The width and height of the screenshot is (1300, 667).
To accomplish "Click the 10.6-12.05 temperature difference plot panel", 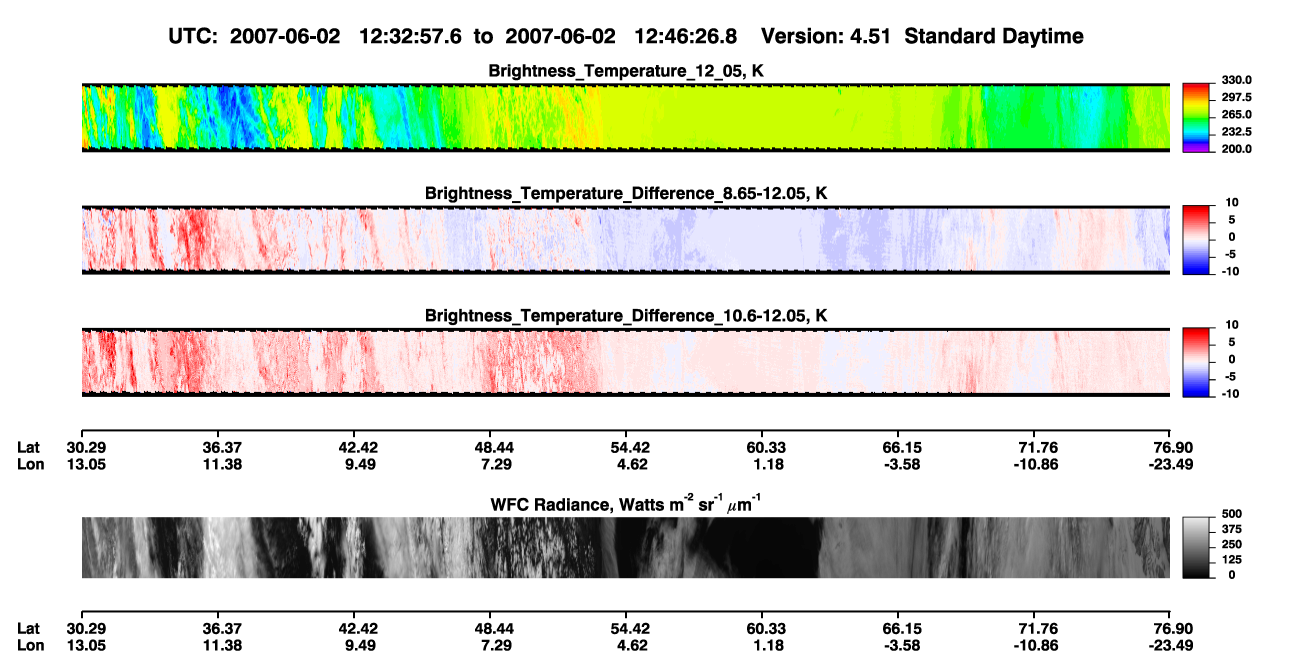I will click(x=625, y=362).
